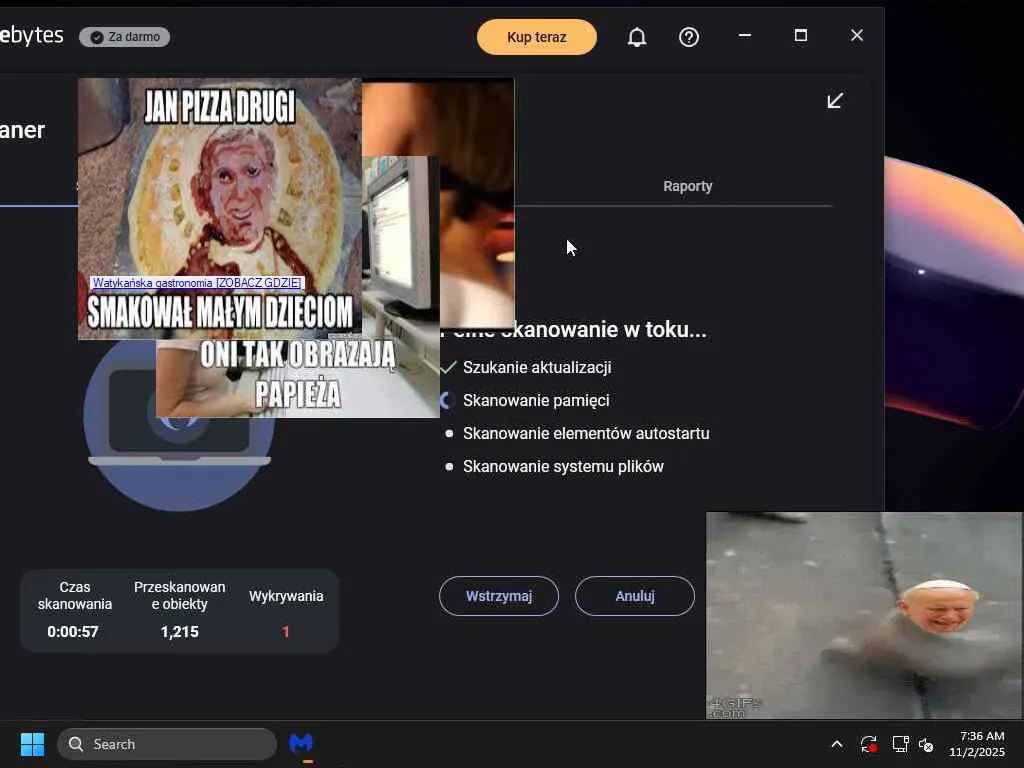Minimize the Malwarebytes window

click(x=744, y=35)
